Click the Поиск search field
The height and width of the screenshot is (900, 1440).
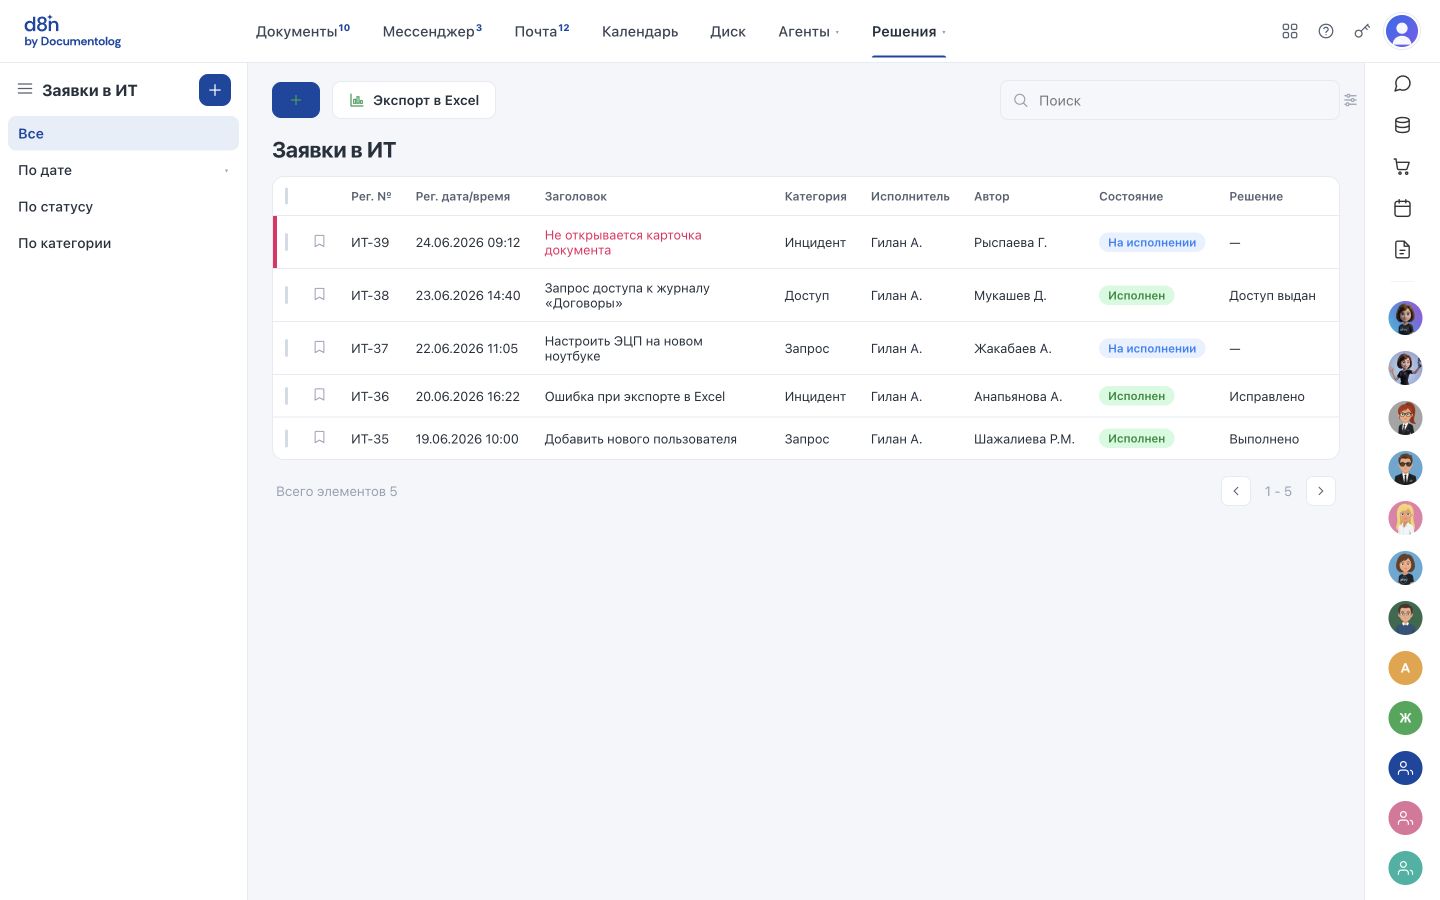coord(1170,100)
